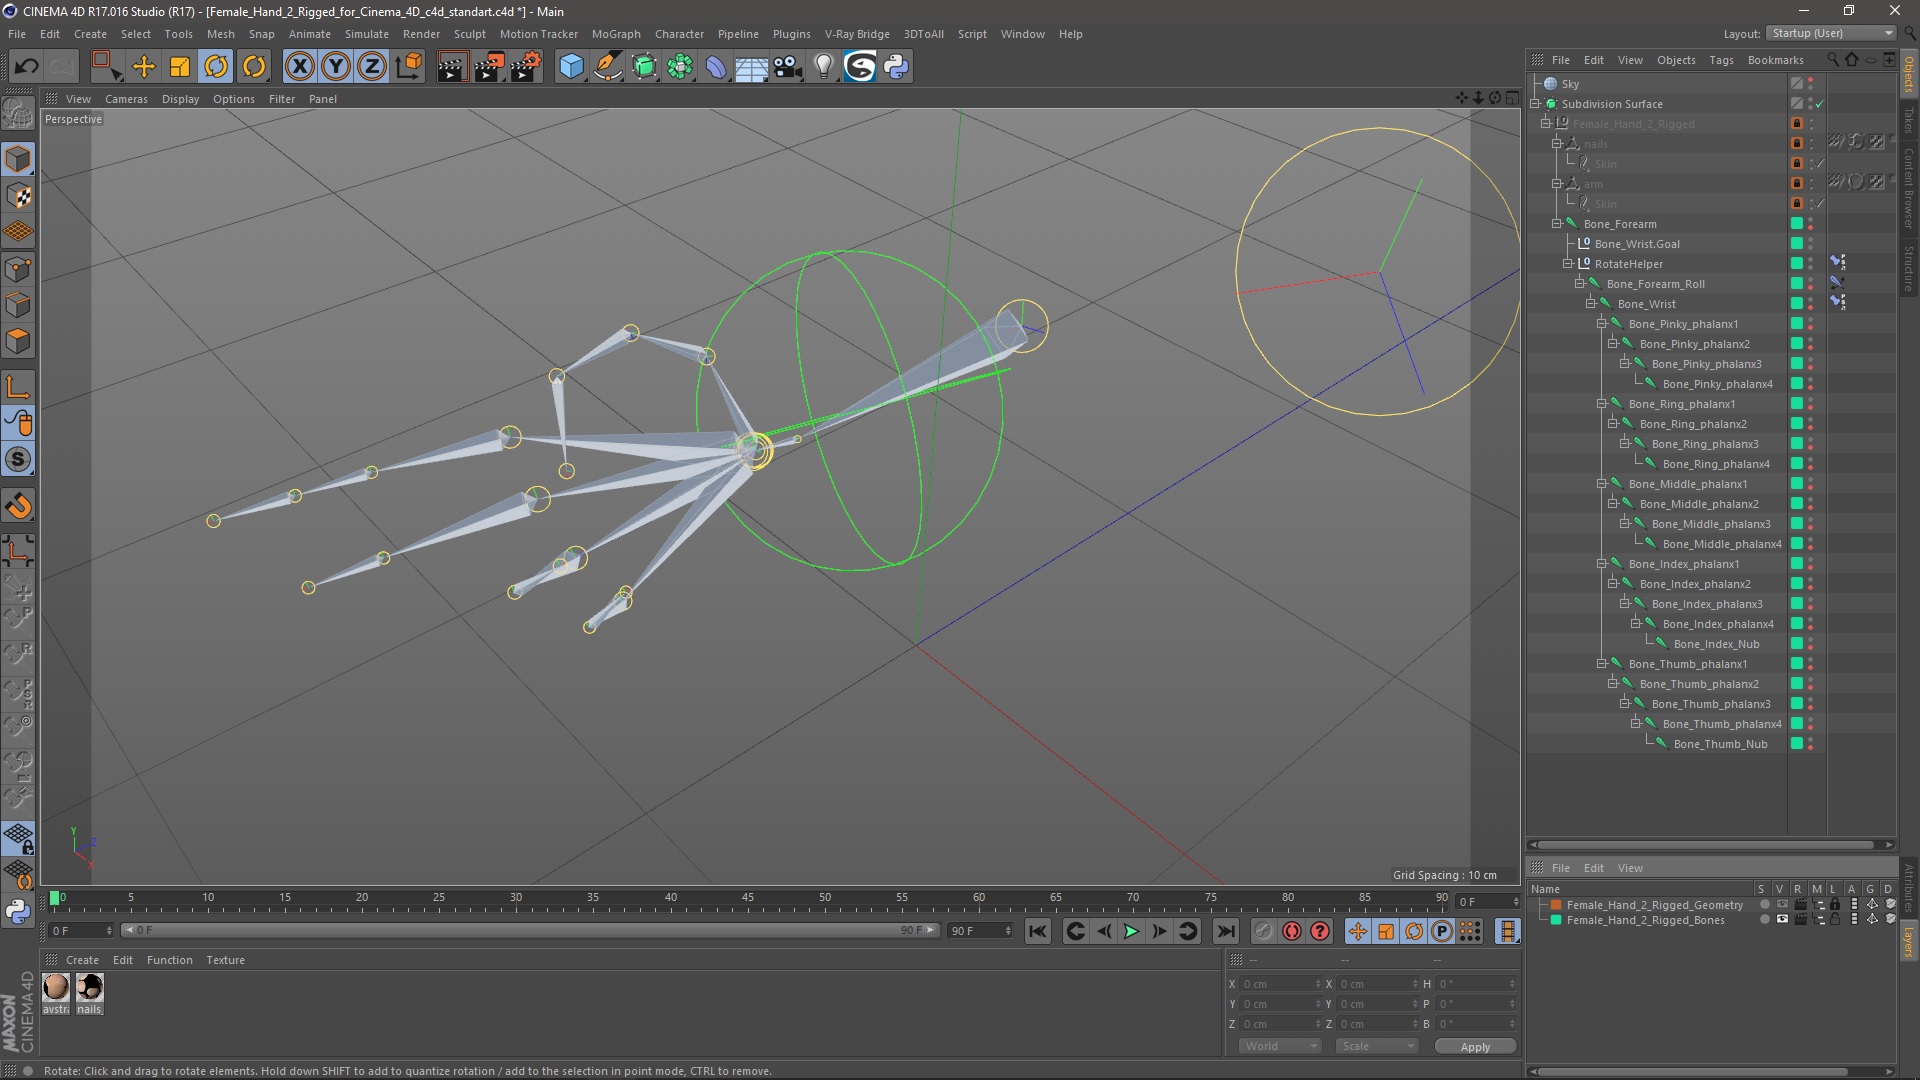Collapse Bone_Ring_phalanx1 branch
Viewport: 1920px width, 1080px height.
pos(1601,404)
